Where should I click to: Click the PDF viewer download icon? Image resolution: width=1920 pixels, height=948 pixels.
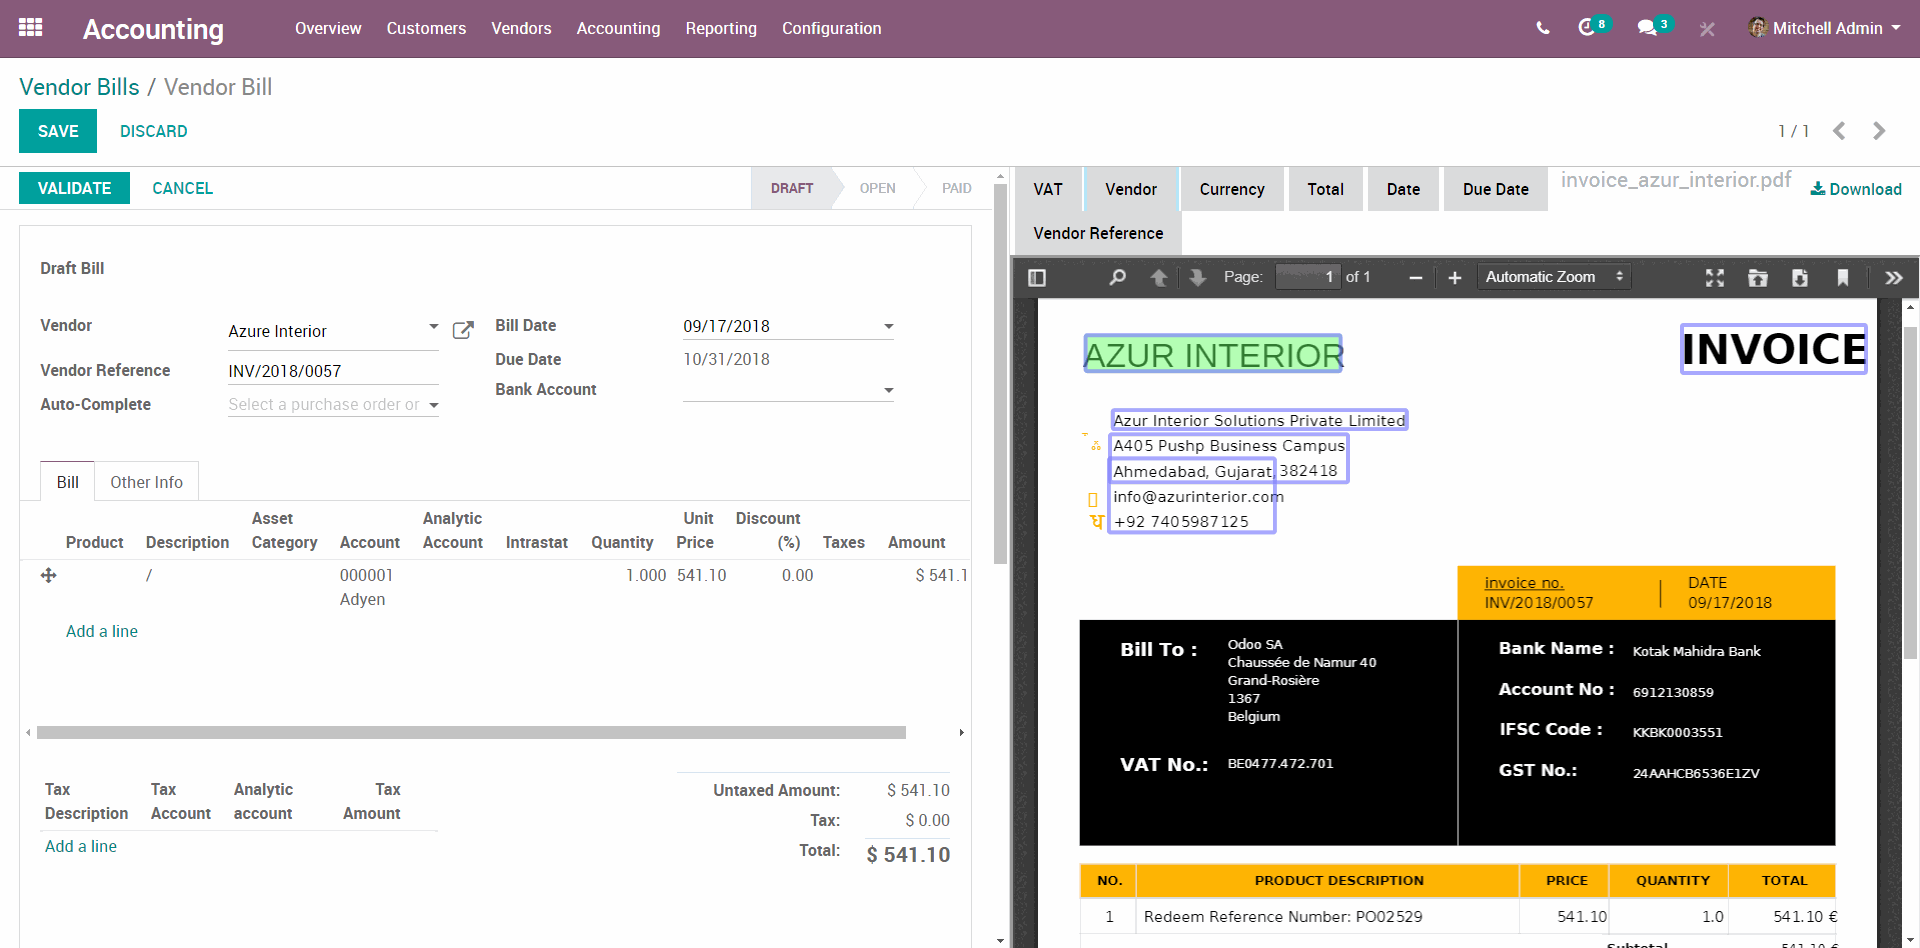1800,277
